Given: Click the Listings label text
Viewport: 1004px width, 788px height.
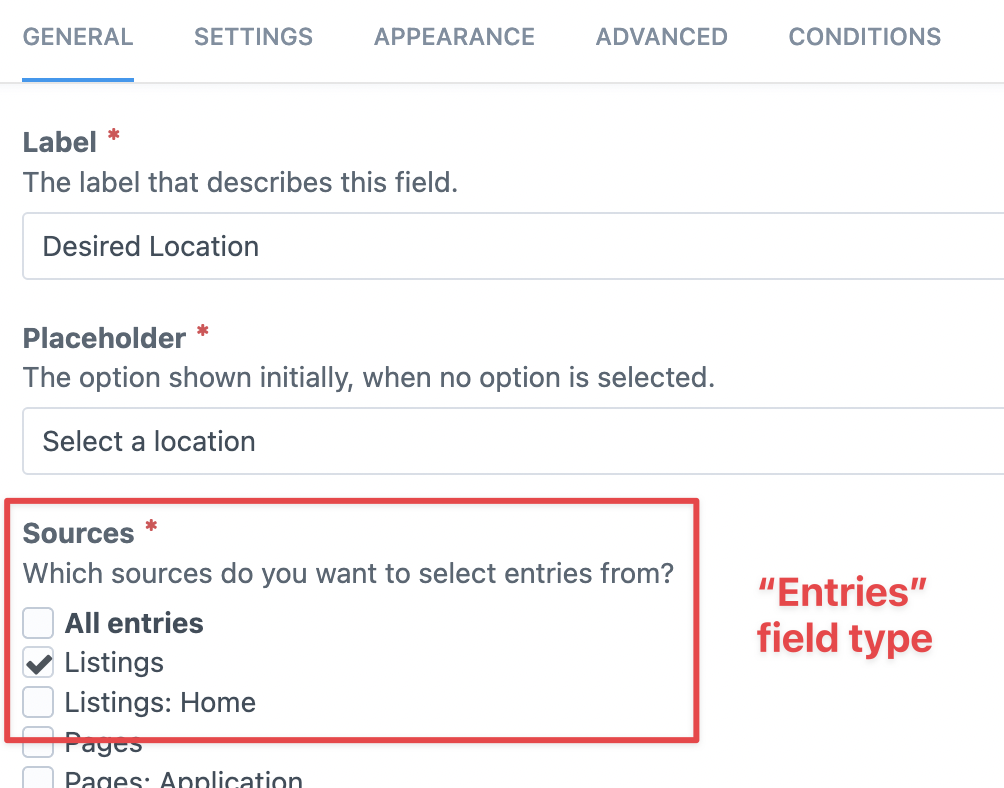Looking at the screenshot, I should tap(113, 662).
